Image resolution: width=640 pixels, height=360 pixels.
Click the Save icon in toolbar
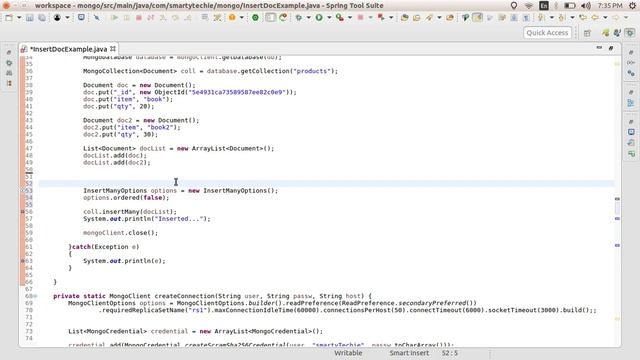[x=30, y=18]
